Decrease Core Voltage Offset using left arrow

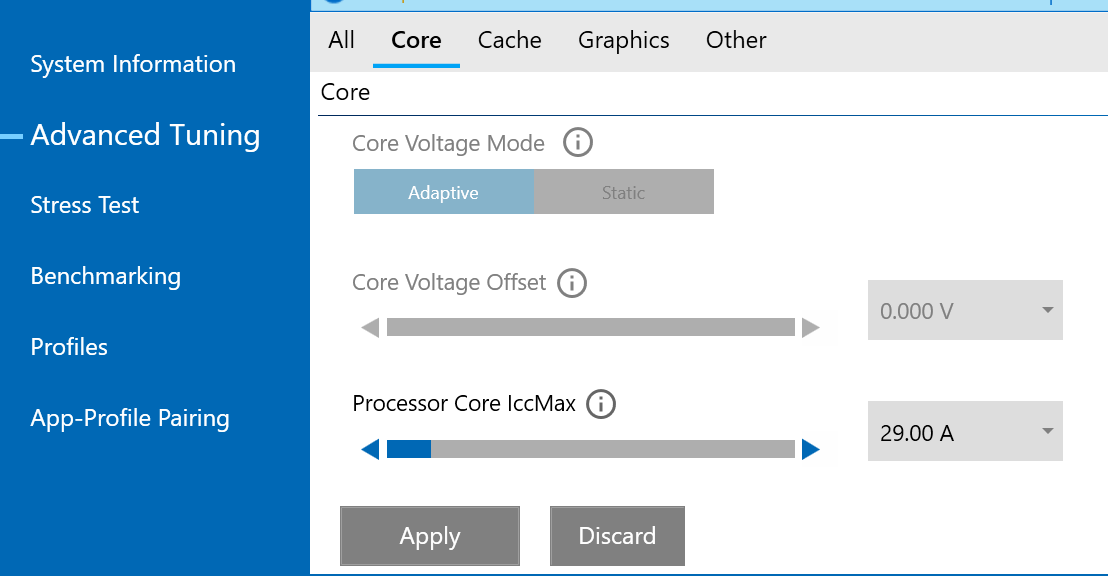pyautogui.click(x=369, y=326)
